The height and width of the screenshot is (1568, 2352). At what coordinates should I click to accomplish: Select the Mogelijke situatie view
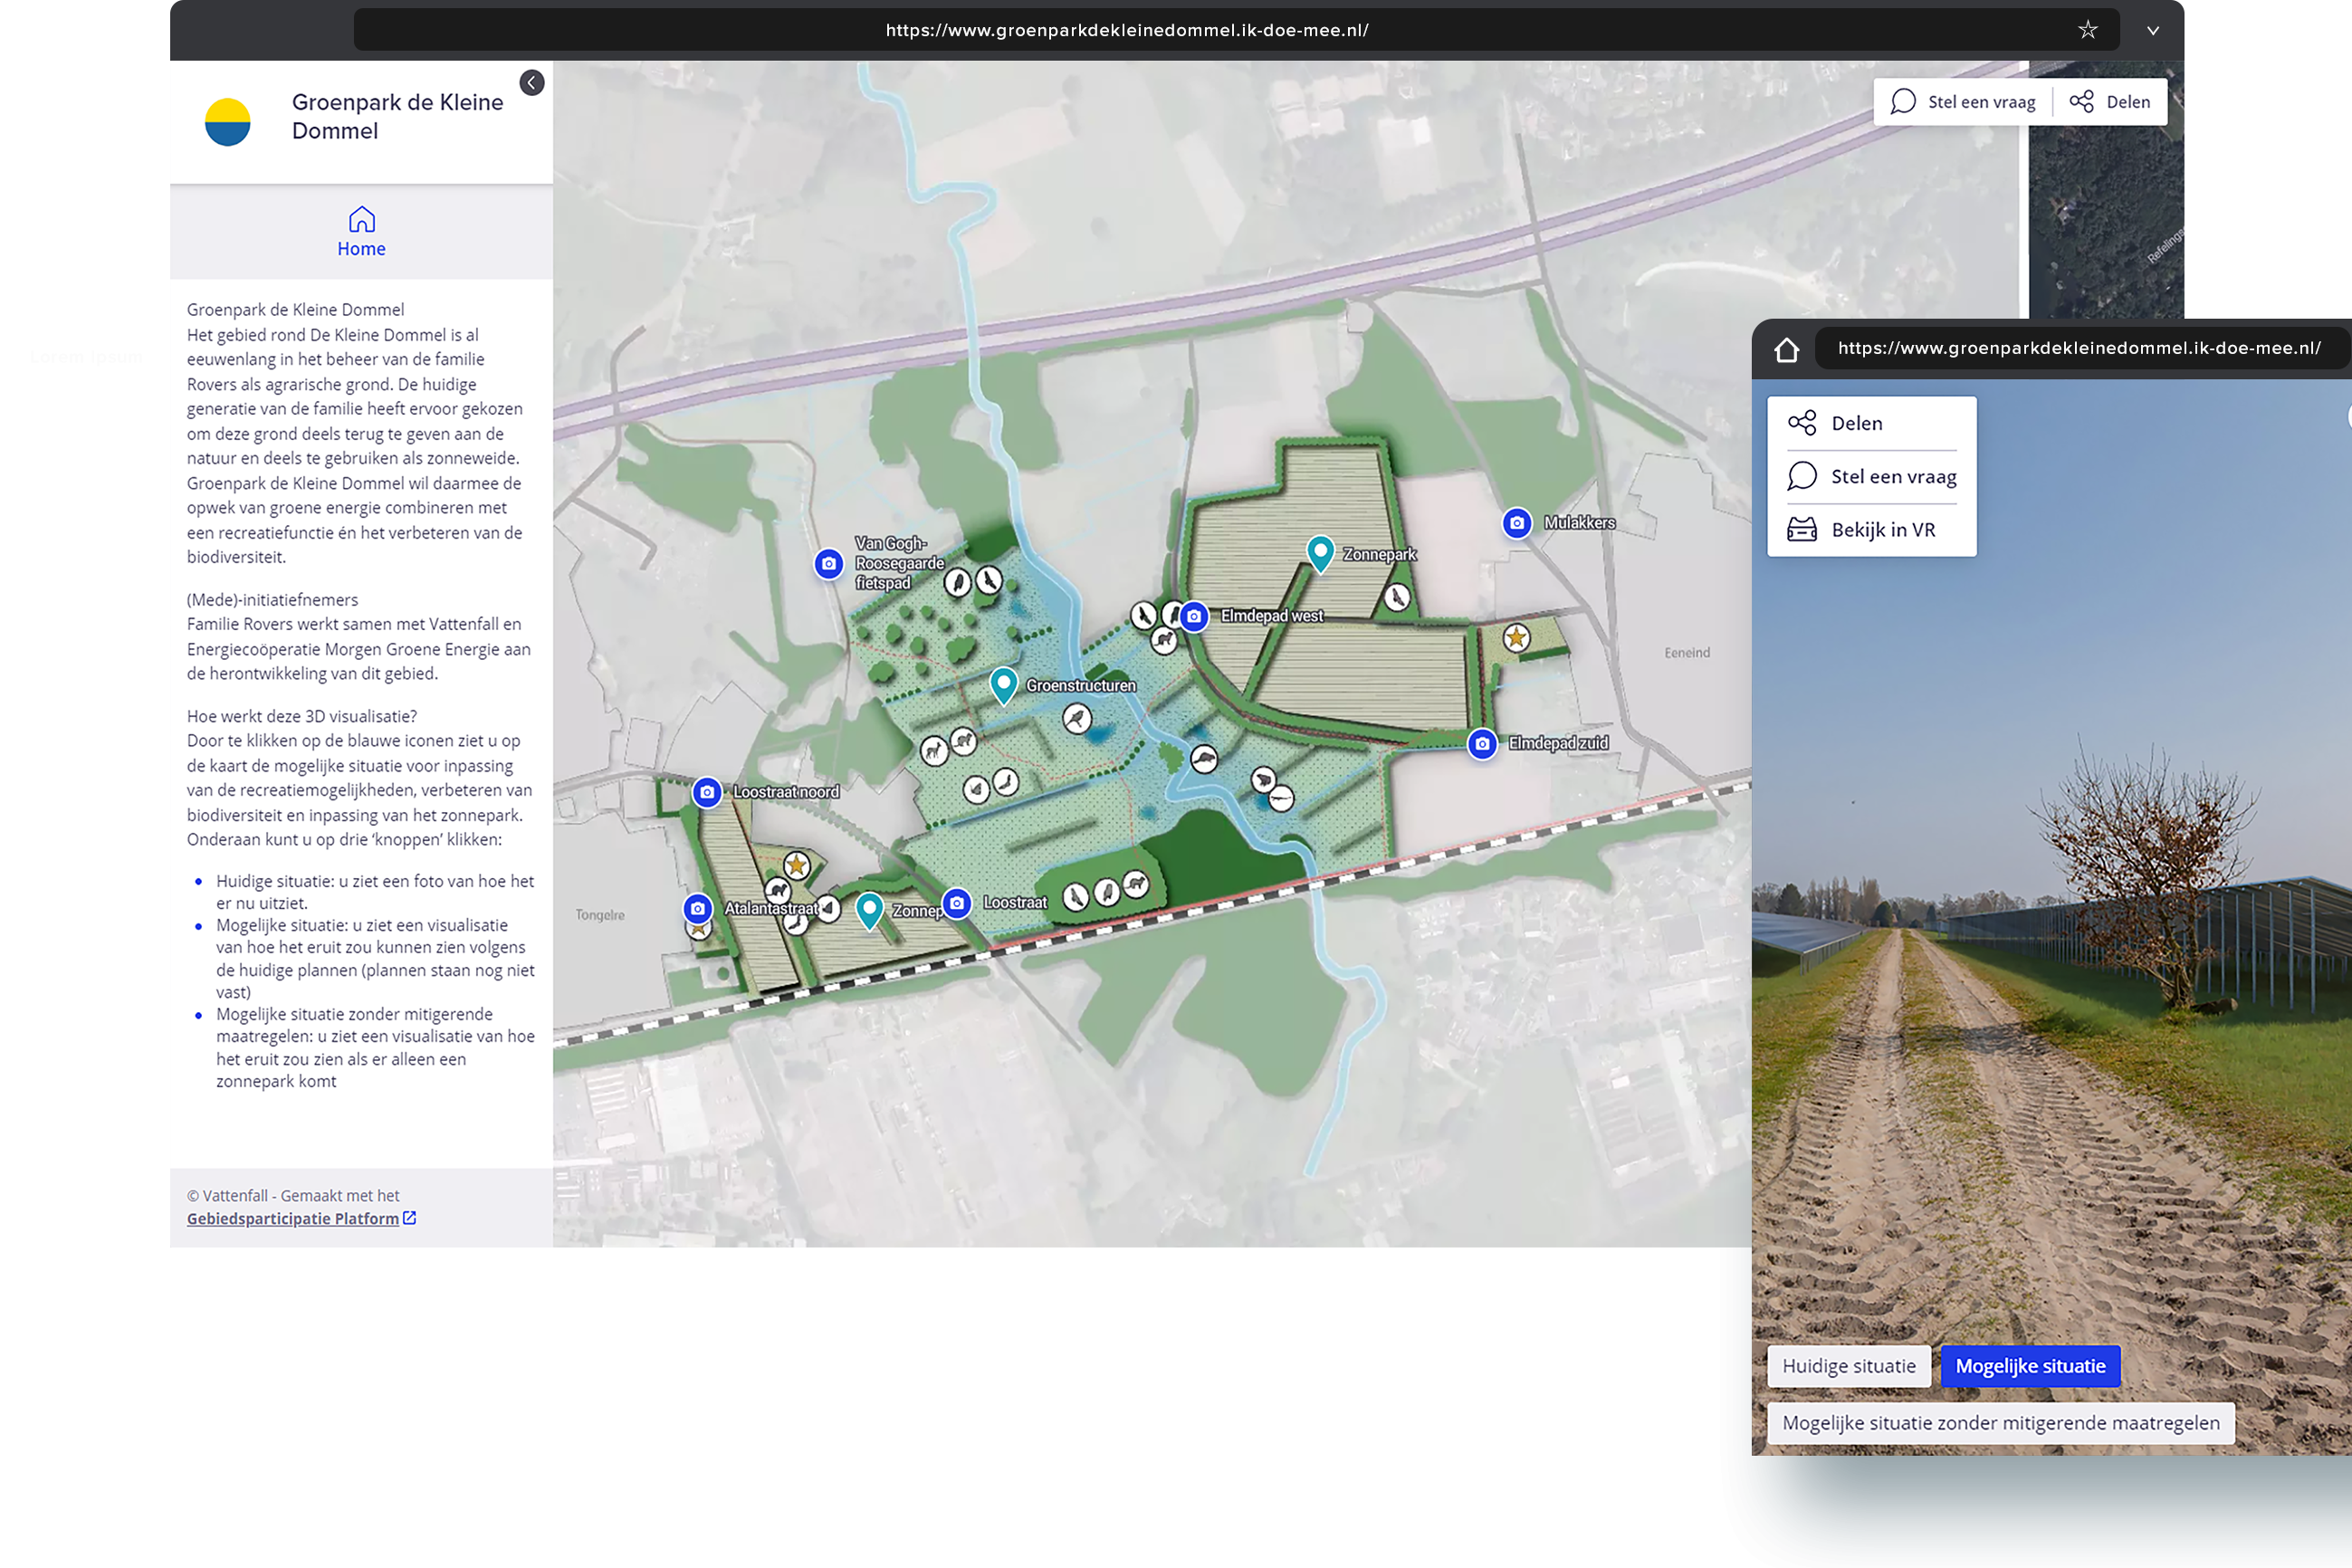pyautogui.click(x=2029, y=1366)
